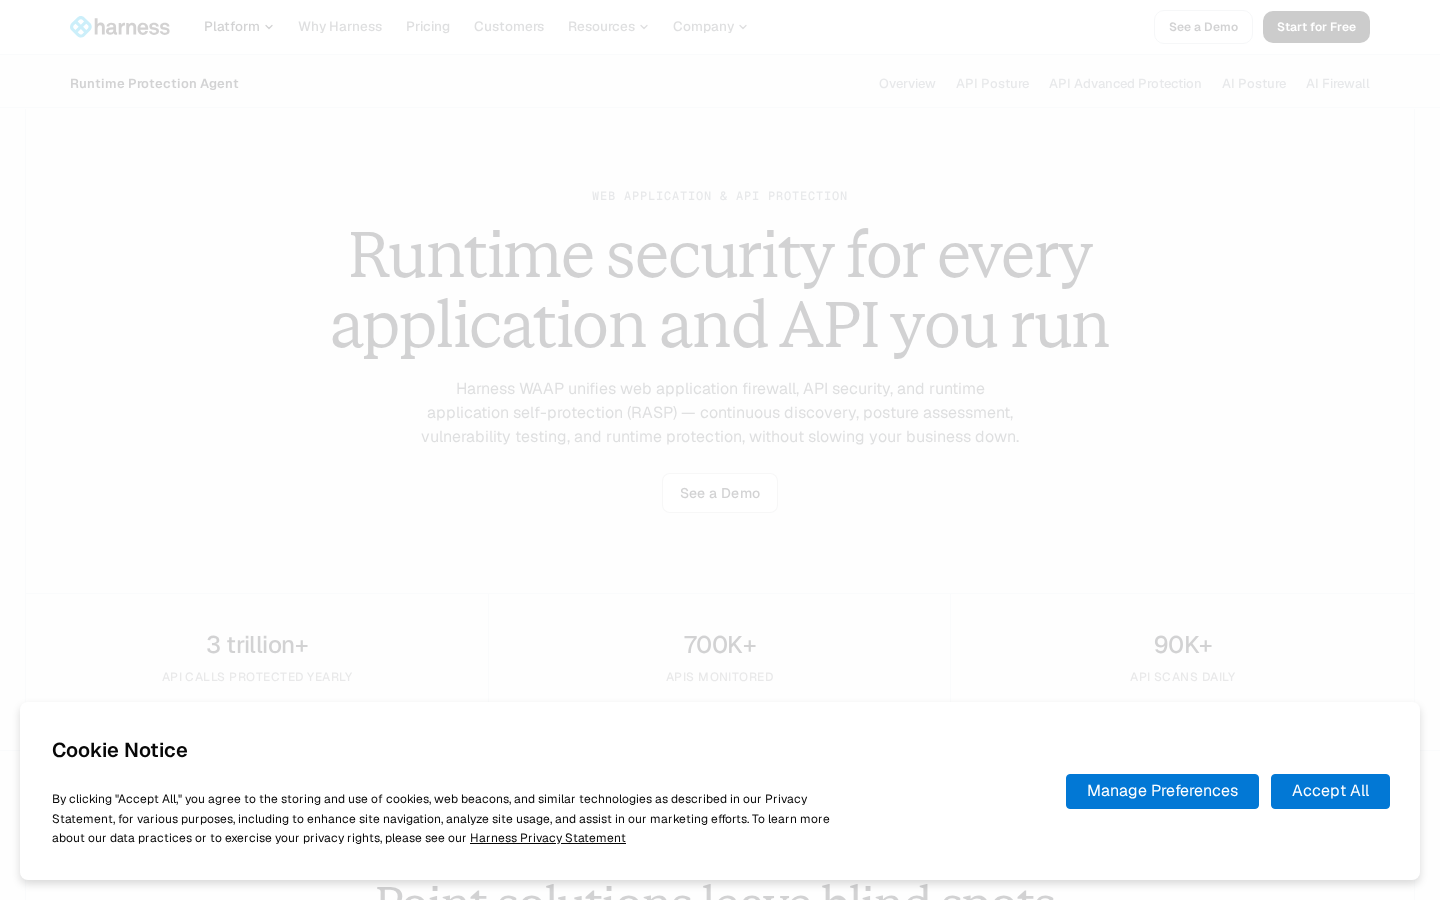The width and height of the screenshot is (1440, 900).
Task: Click the Cookie Notice heading
Action: 120,750
